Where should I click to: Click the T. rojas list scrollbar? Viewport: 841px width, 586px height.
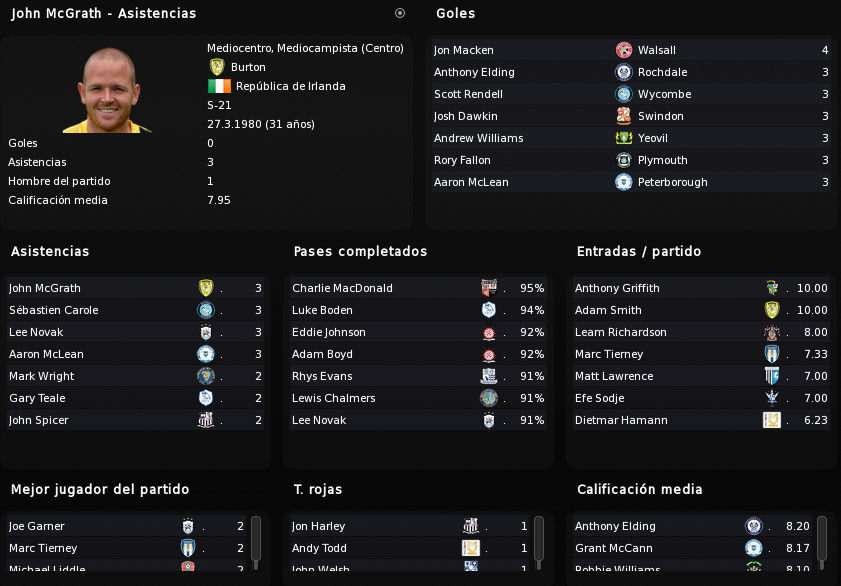[x=539, y=543]
